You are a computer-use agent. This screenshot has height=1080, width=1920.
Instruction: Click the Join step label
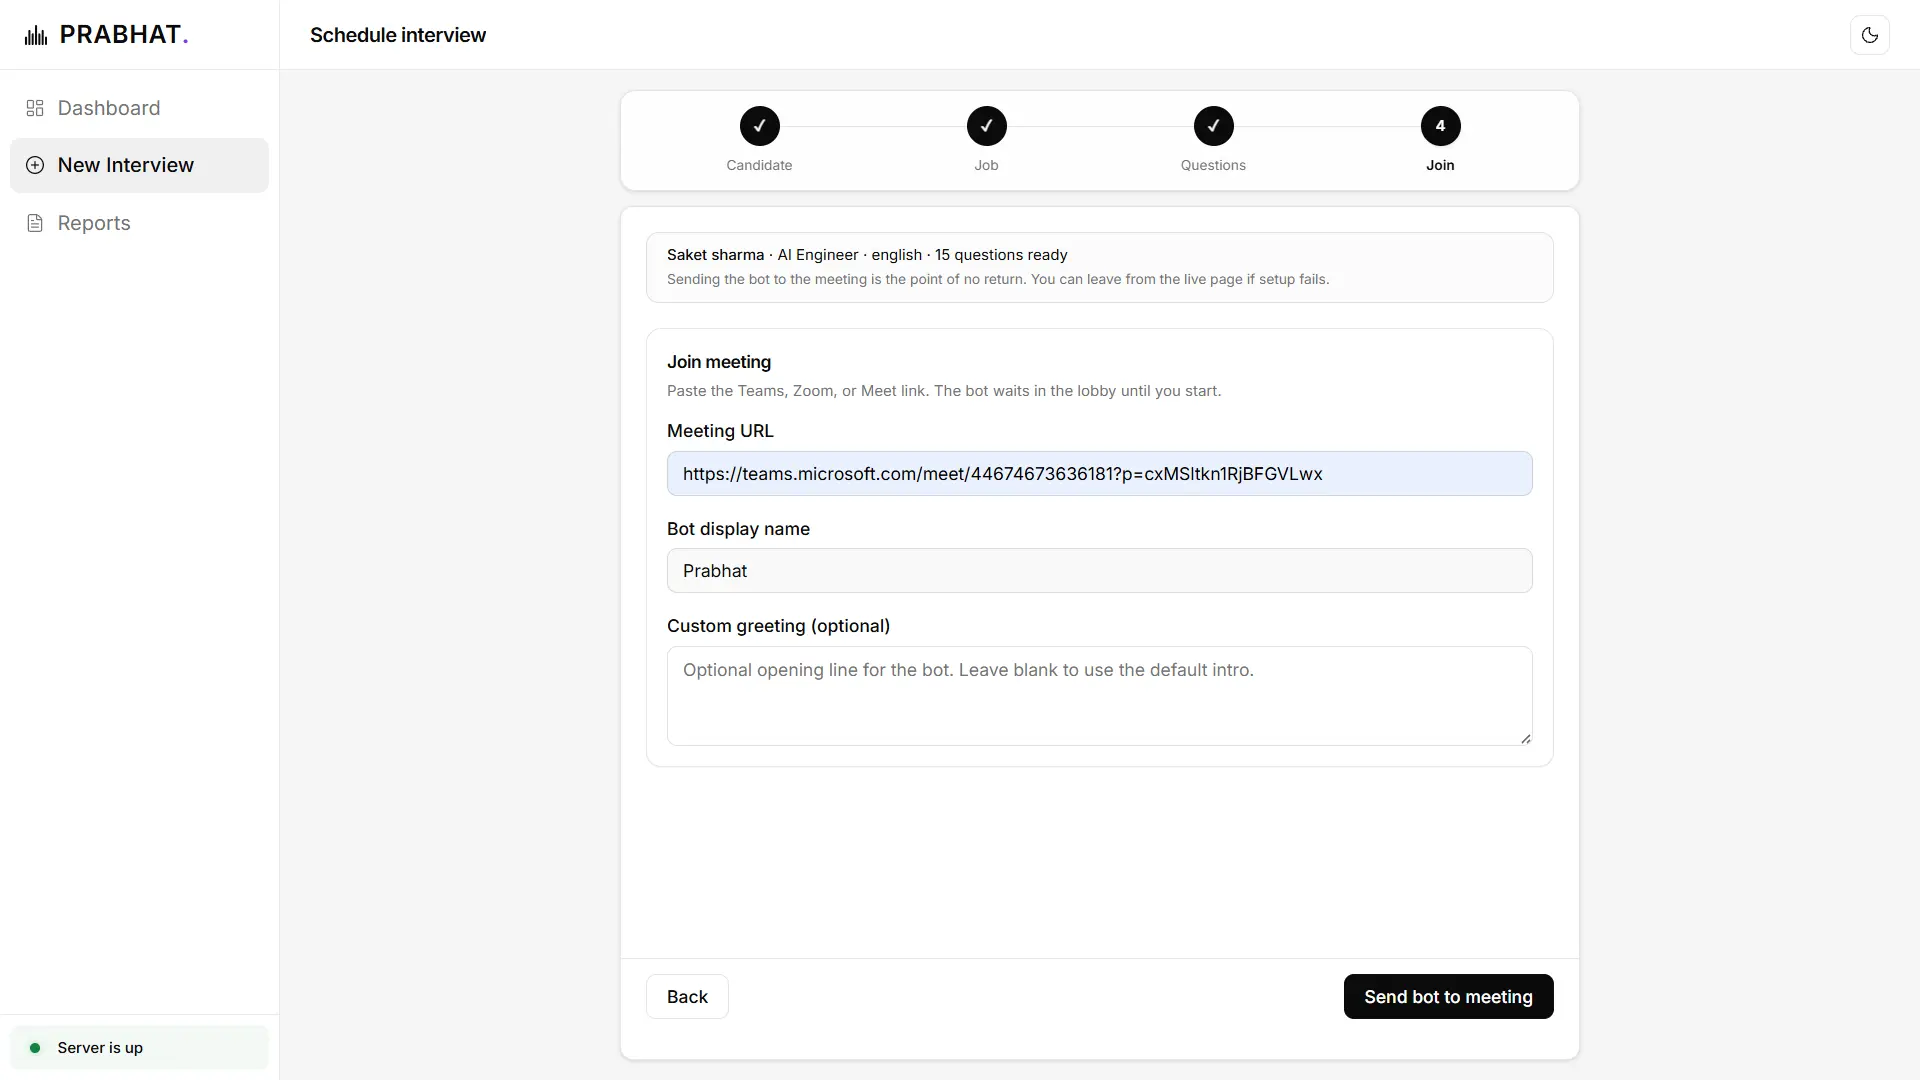click(1440, 165)
